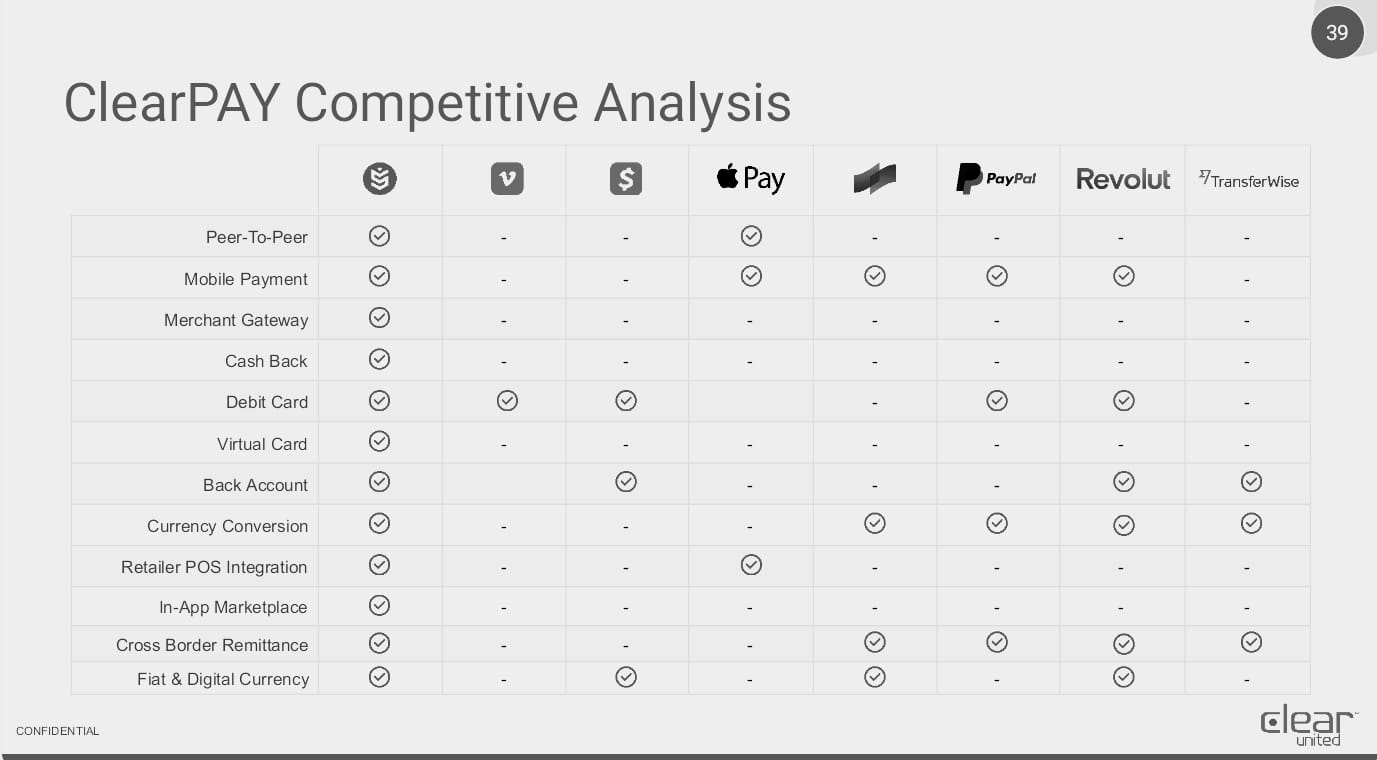Viewport: 1377px width, 760px height.
Task: Click the CONFIDENTIAL footer text
Action: click(58, 731)
